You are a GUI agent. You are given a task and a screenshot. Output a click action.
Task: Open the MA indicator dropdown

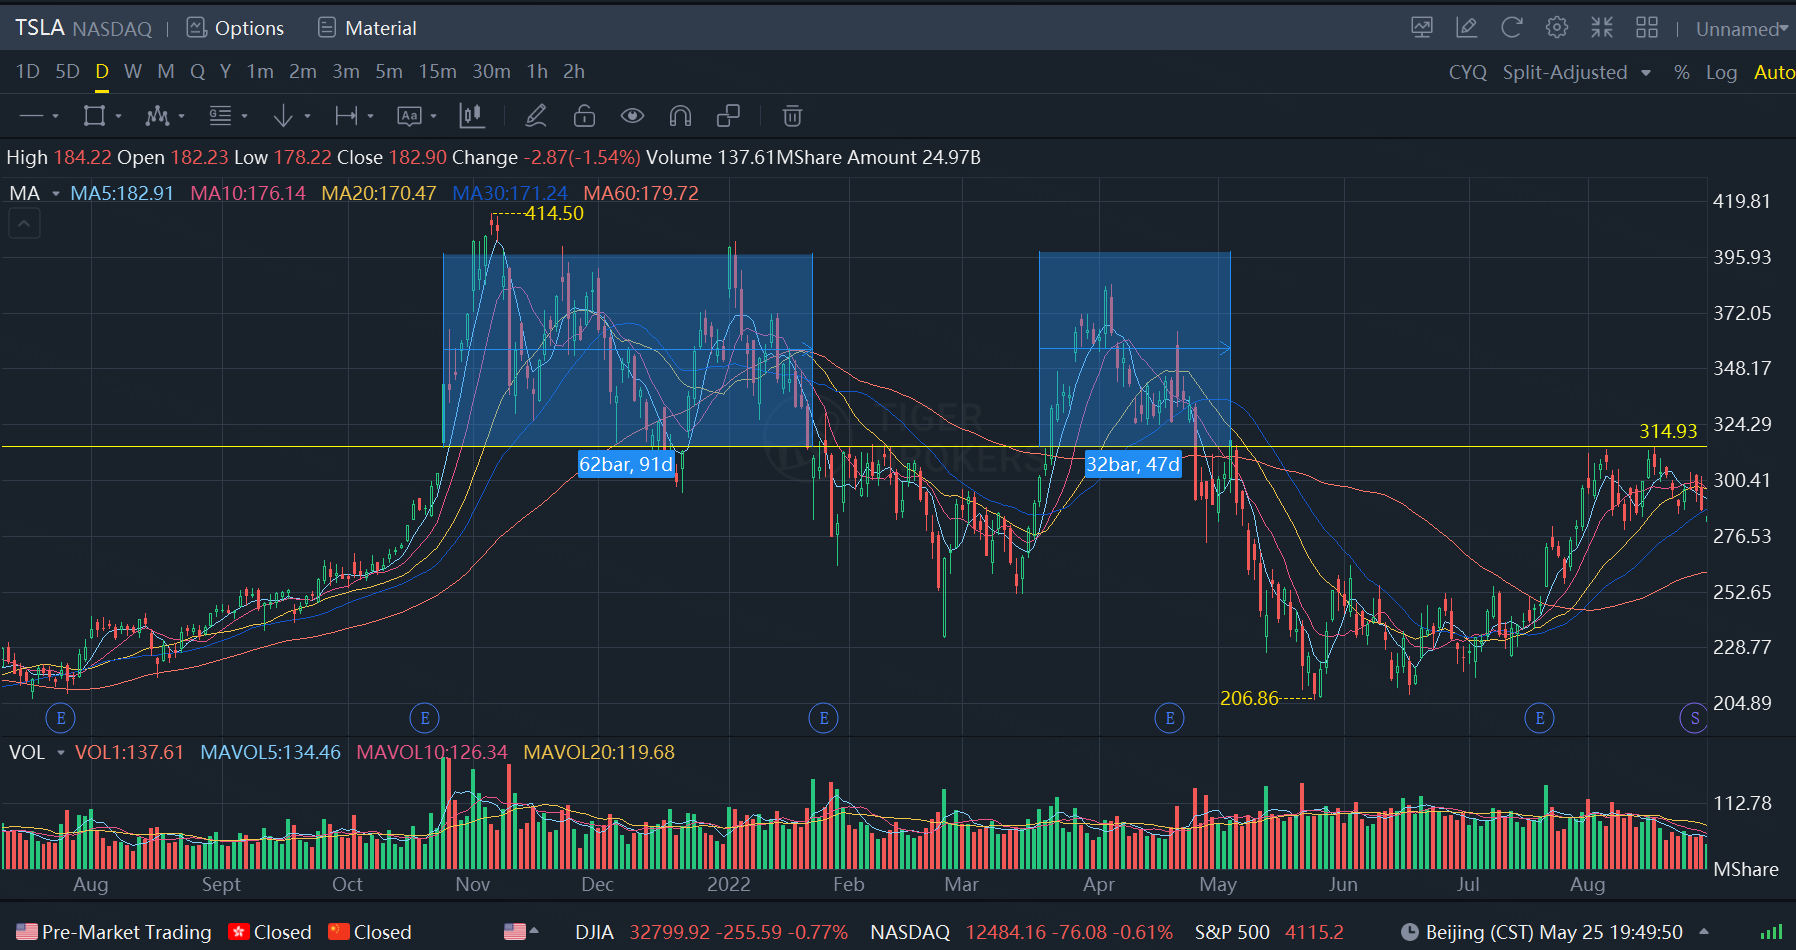[x=56, y=193]
